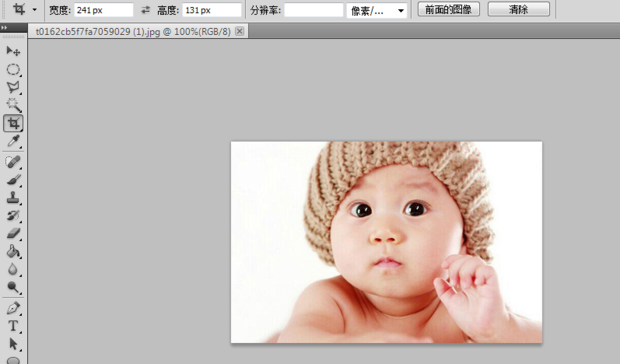Select the Pen tool
Viewport: 620px width, 364px height.
point(13,308)
